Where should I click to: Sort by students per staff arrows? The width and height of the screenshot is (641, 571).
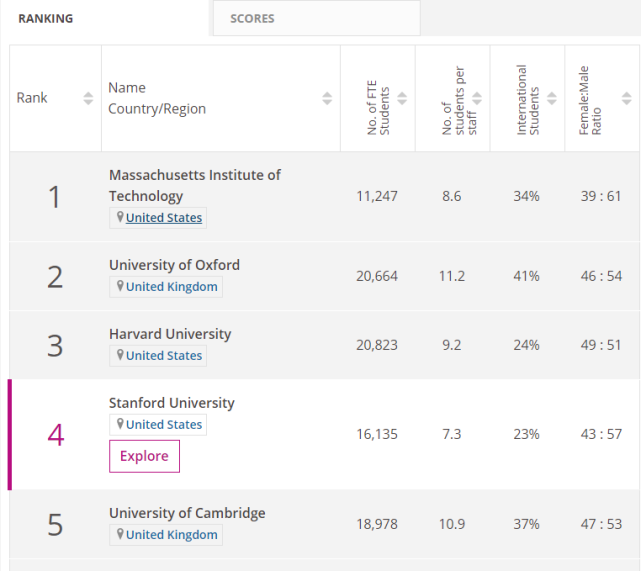point(477,98)
